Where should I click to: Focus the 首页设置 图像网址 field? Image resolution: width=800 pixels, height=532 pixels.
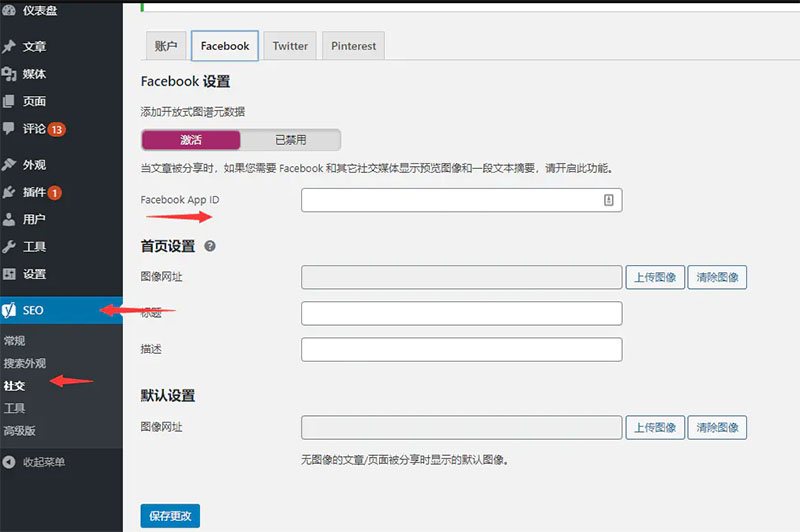461,277
